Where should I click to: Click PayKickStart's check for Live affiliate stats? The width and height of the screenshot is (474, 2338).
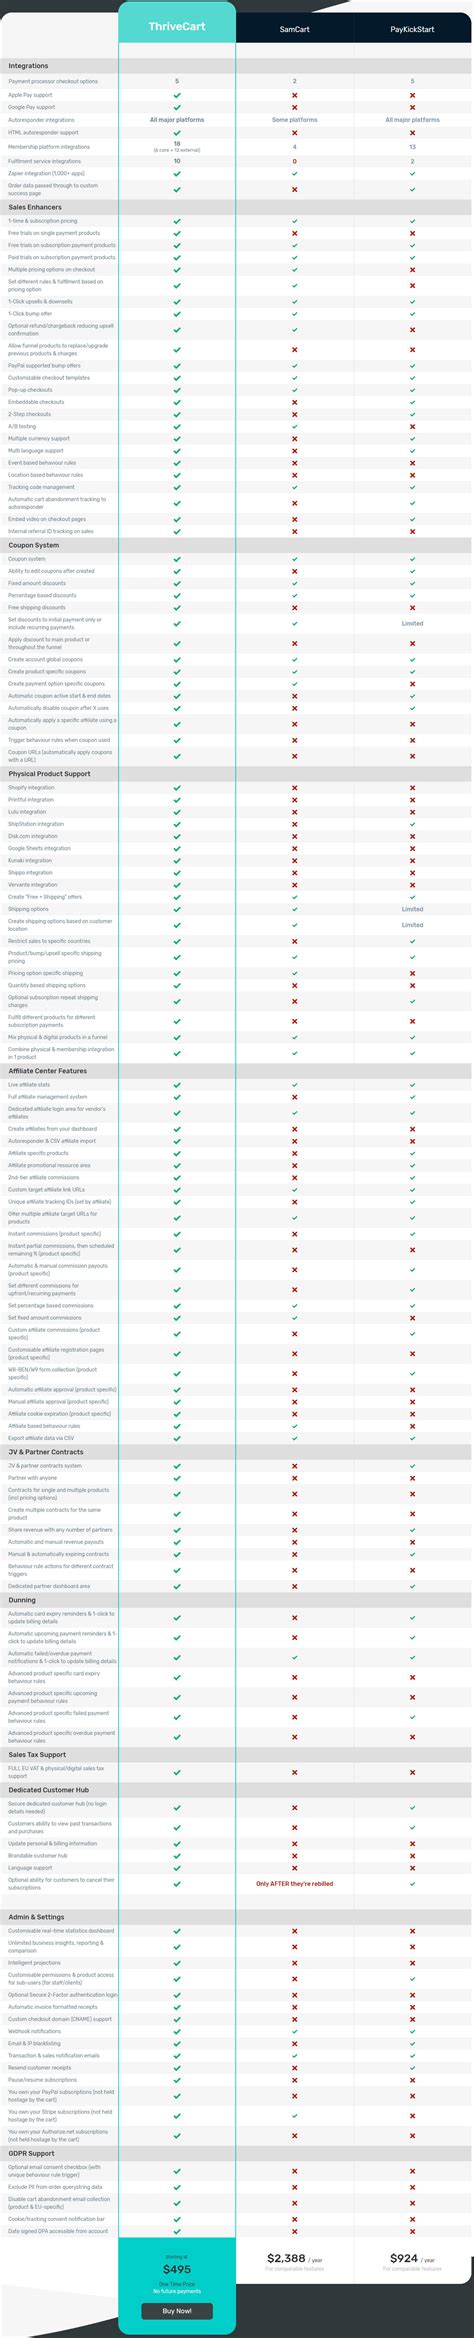(x=412, y=1085)
